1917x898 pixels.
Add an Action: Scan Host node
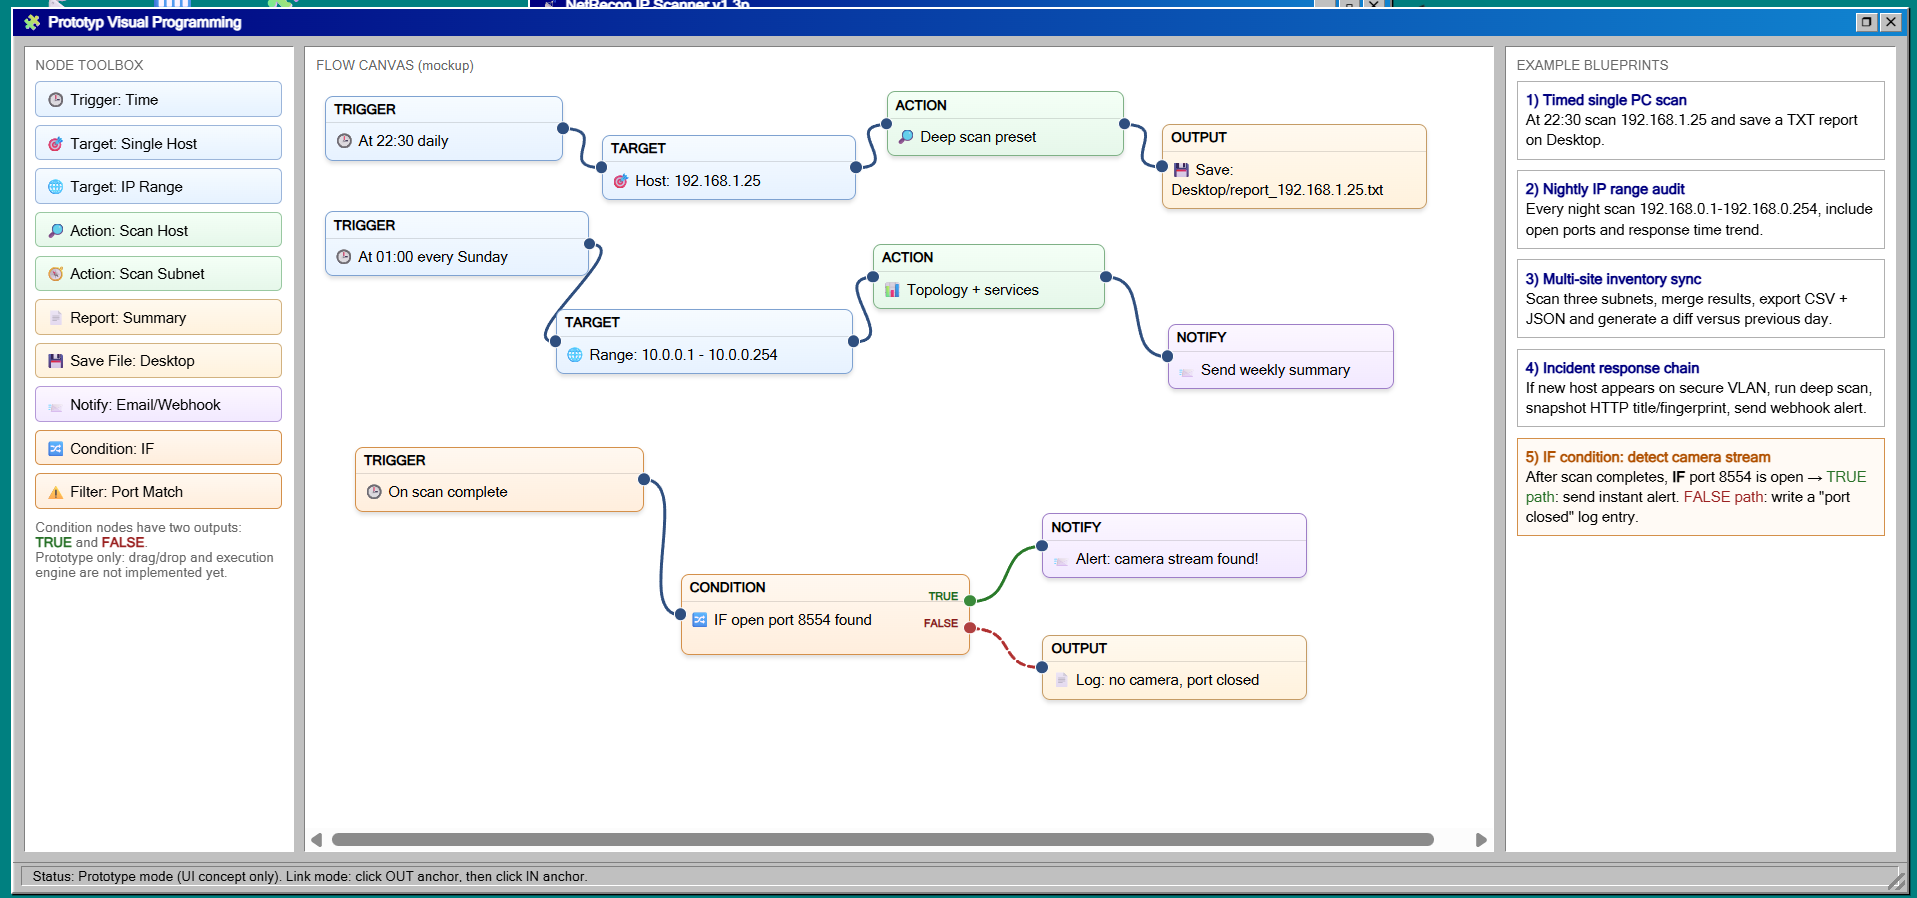158,231
